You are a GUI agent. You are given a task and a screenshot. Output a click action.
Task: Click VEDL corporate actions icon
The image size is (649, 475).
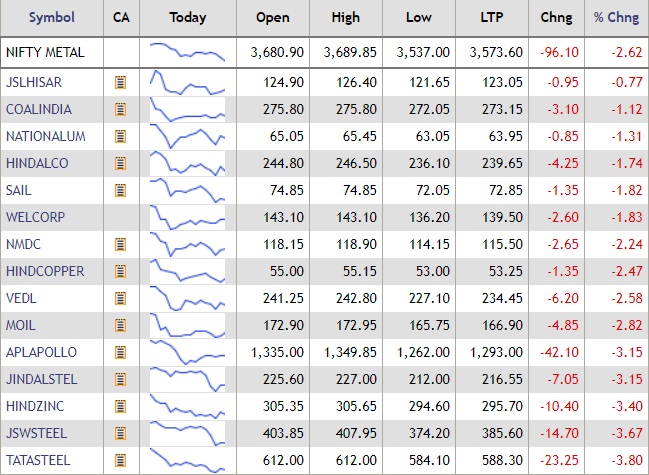tap(121, 298)
